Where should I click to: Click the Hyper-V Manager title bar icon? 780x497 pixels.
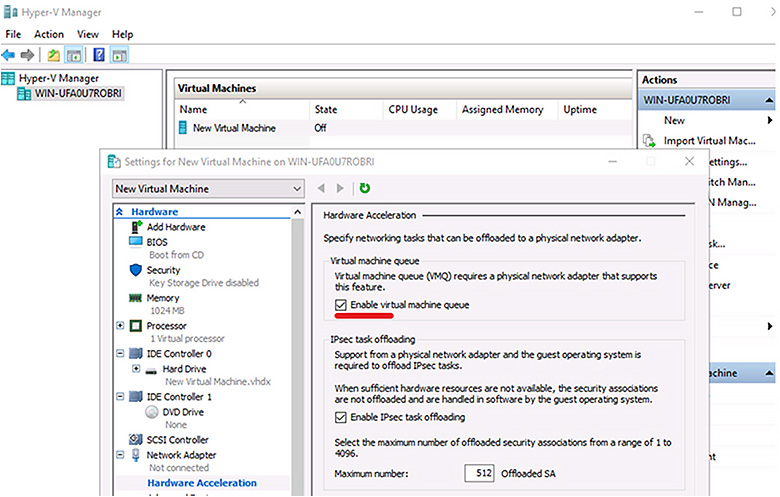[x=10, y=12]
